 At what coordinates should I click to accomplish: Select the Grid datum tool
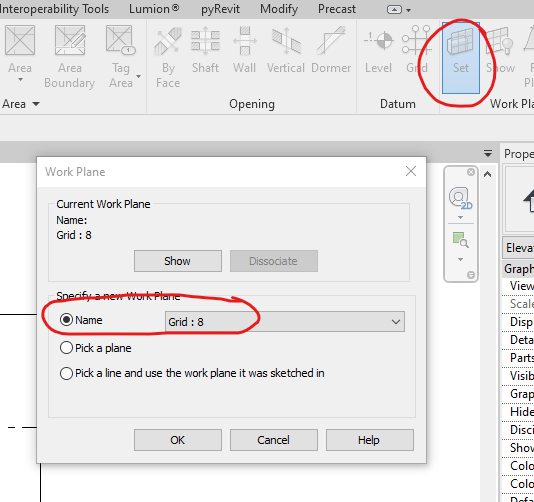click(417, 50)
